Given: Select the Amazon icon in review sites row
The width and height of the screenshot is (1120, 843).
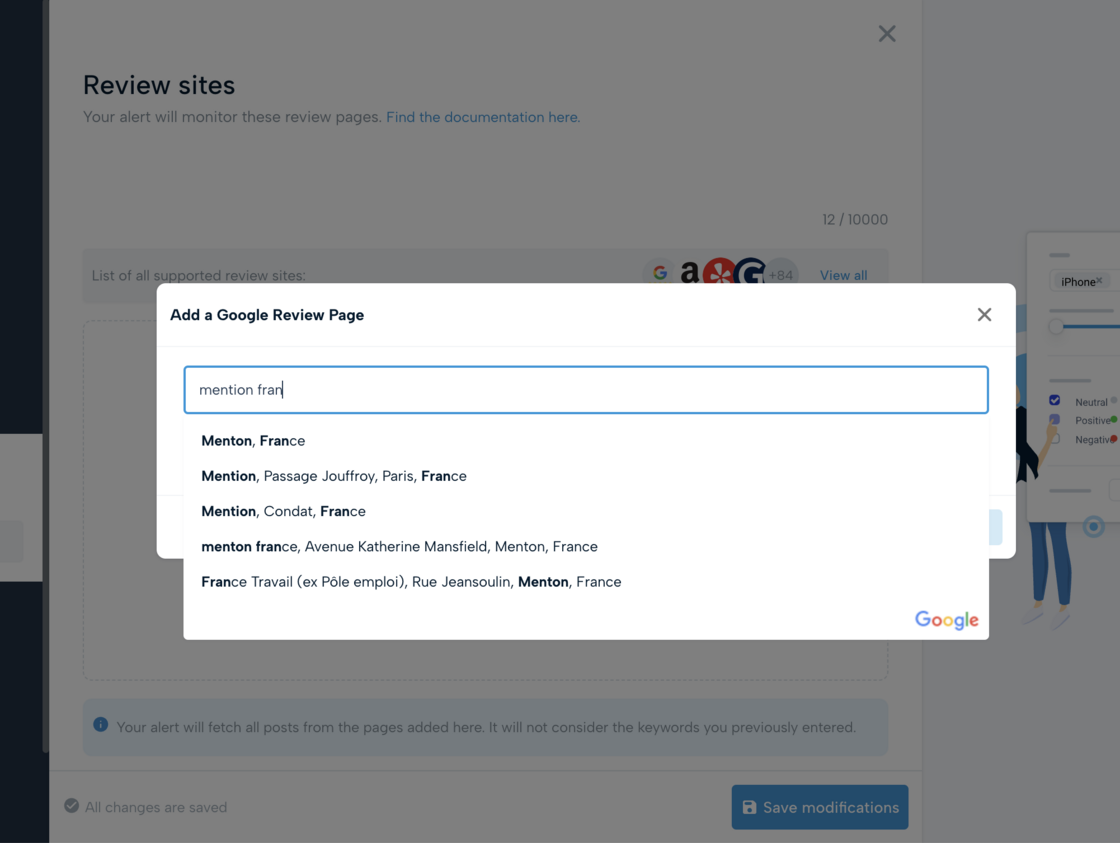Looking at the screenshot, I should click(x=690, y=273).
